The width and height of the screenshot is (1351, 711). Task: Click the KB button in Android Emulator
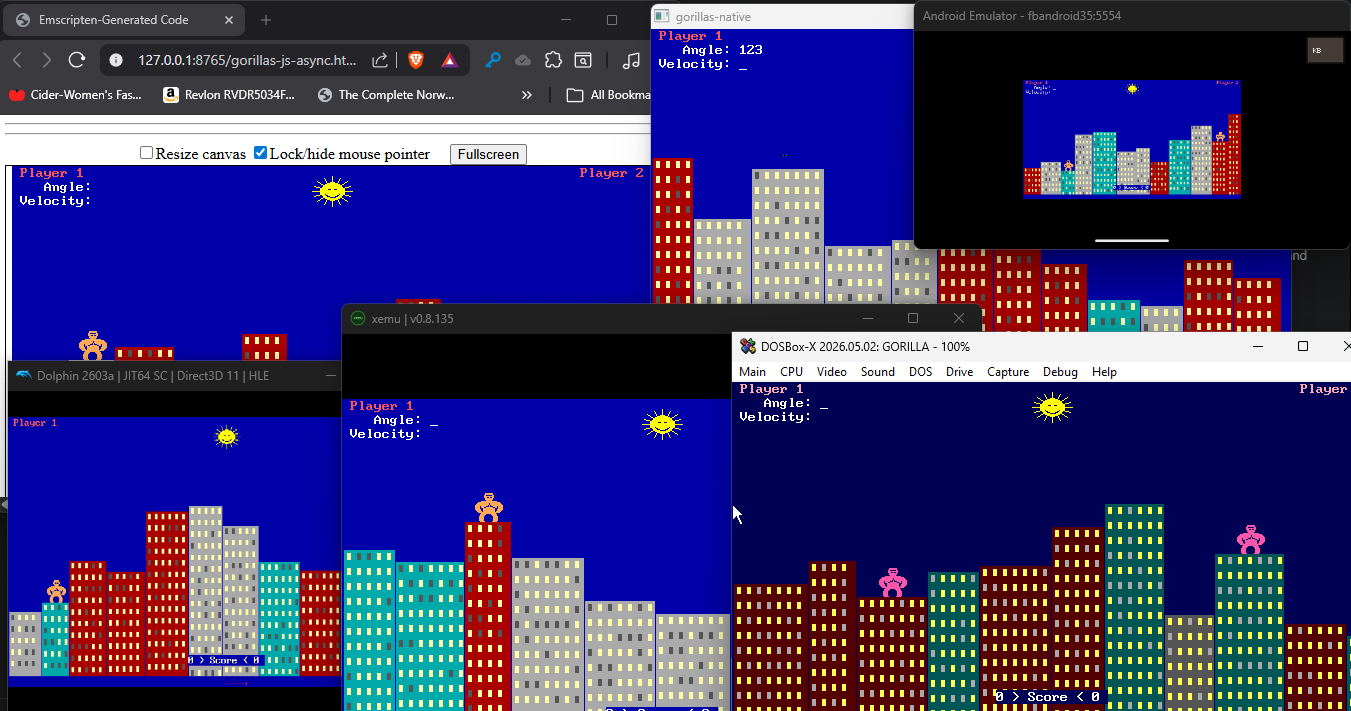[1324, 50]
